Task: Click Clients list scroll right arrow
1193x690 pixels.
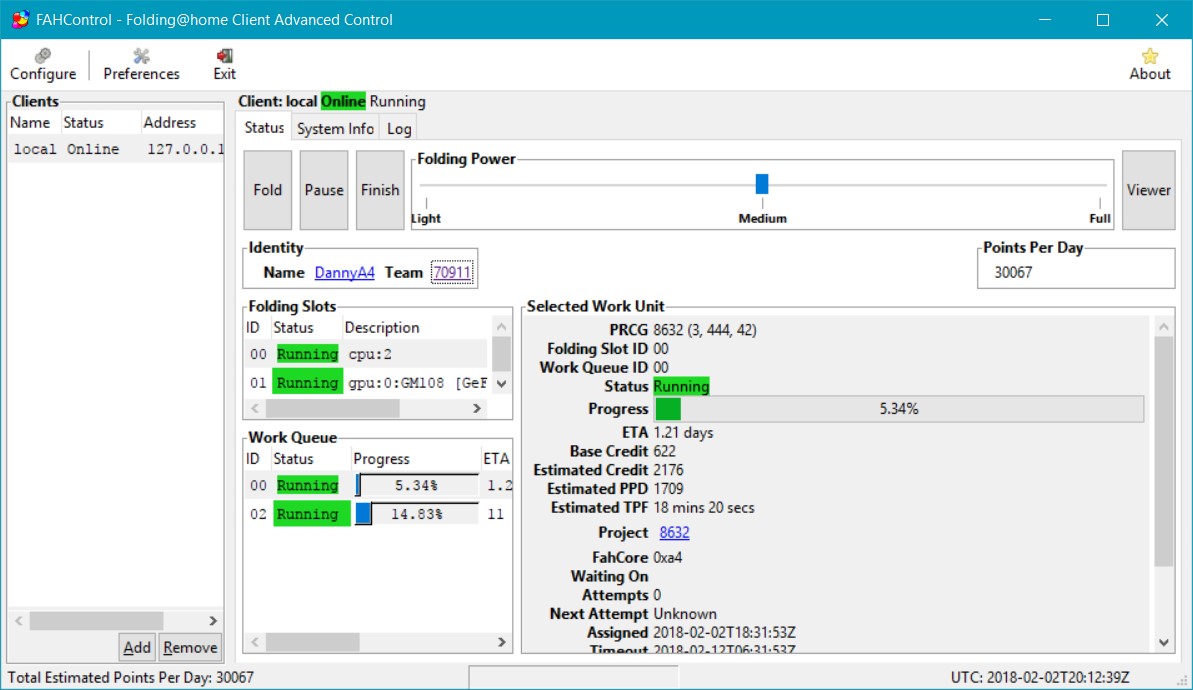Action: point(213,621)
